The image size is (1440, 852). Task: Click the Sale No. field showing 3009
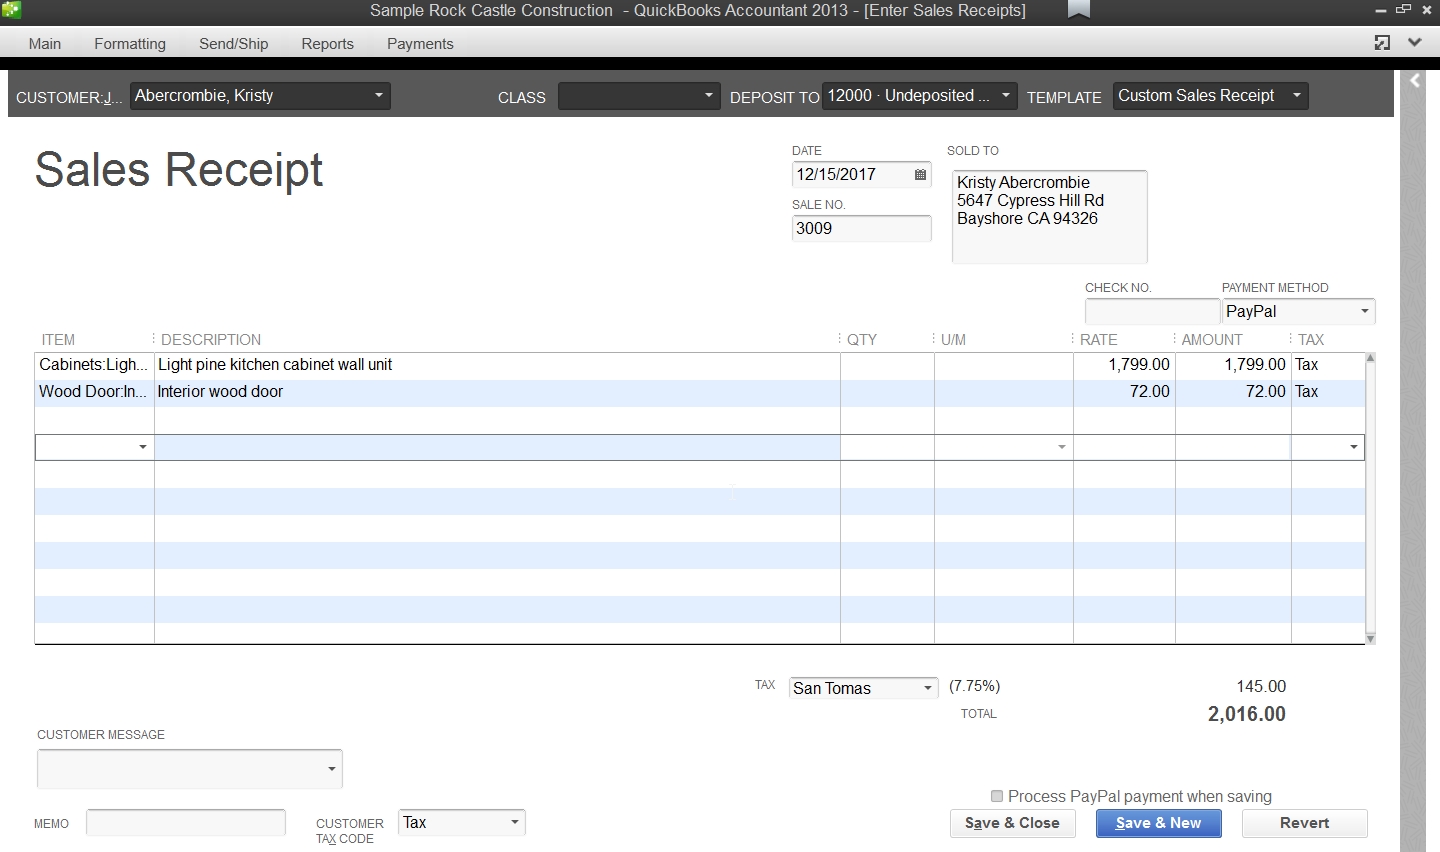coord(861,228)
